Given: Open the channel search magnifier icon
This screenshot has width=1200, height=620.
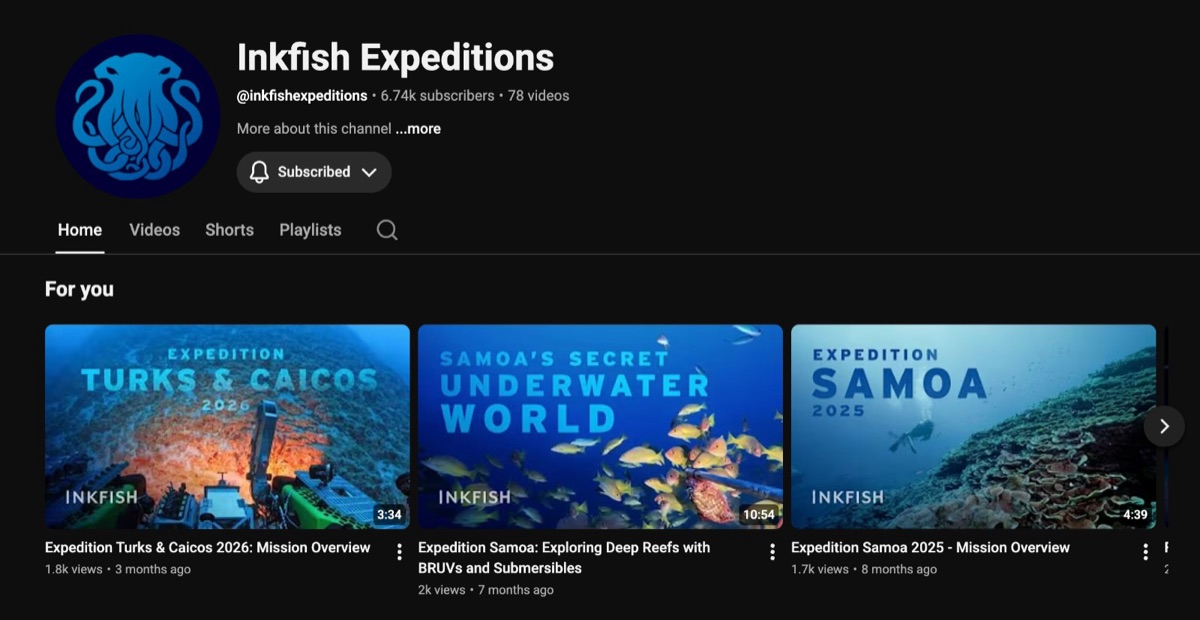Looking at the screenshot, I should [387, 230].
